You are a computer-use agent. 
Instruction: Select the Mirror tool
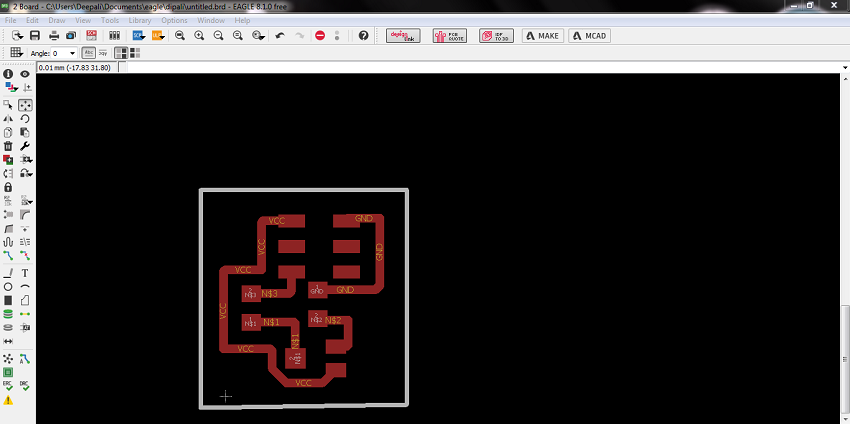[x=8, y=119]
